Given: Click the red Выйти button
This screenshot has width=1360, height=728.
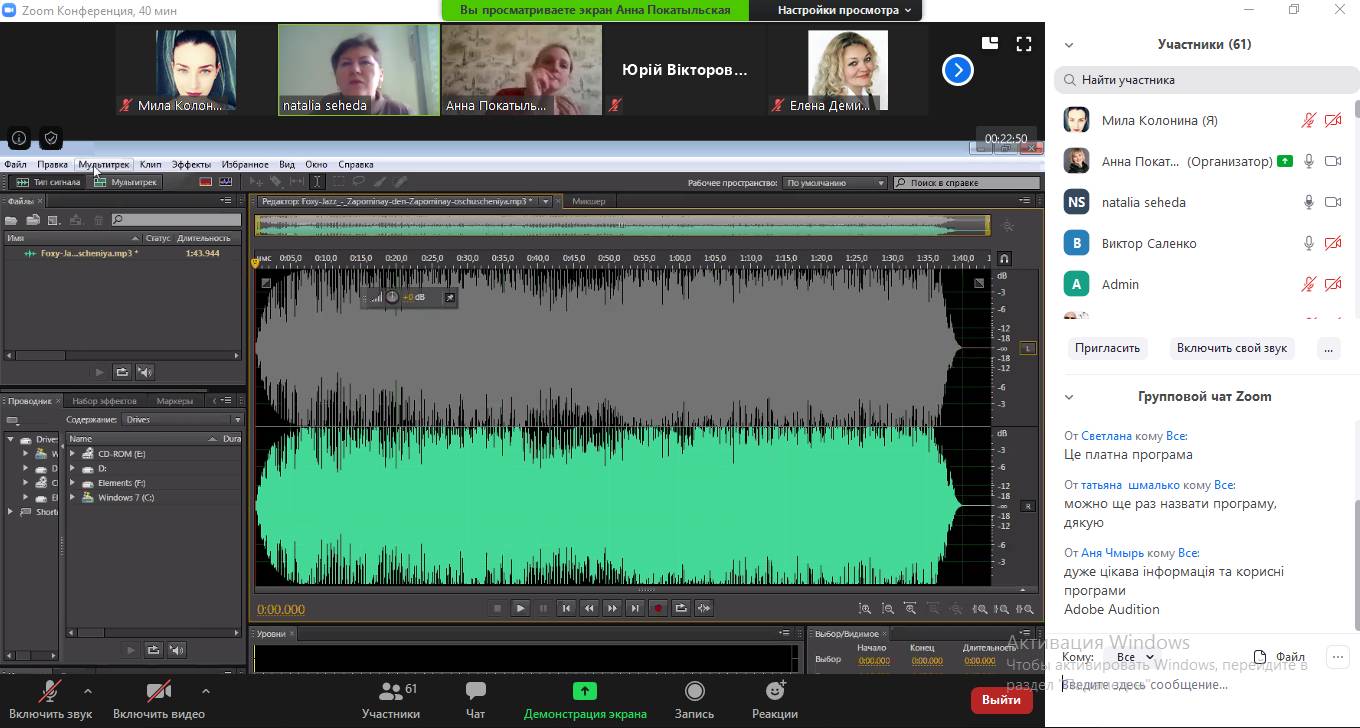Looking at the screenshot, I should pyautogui.click(x=1001, y=700).
